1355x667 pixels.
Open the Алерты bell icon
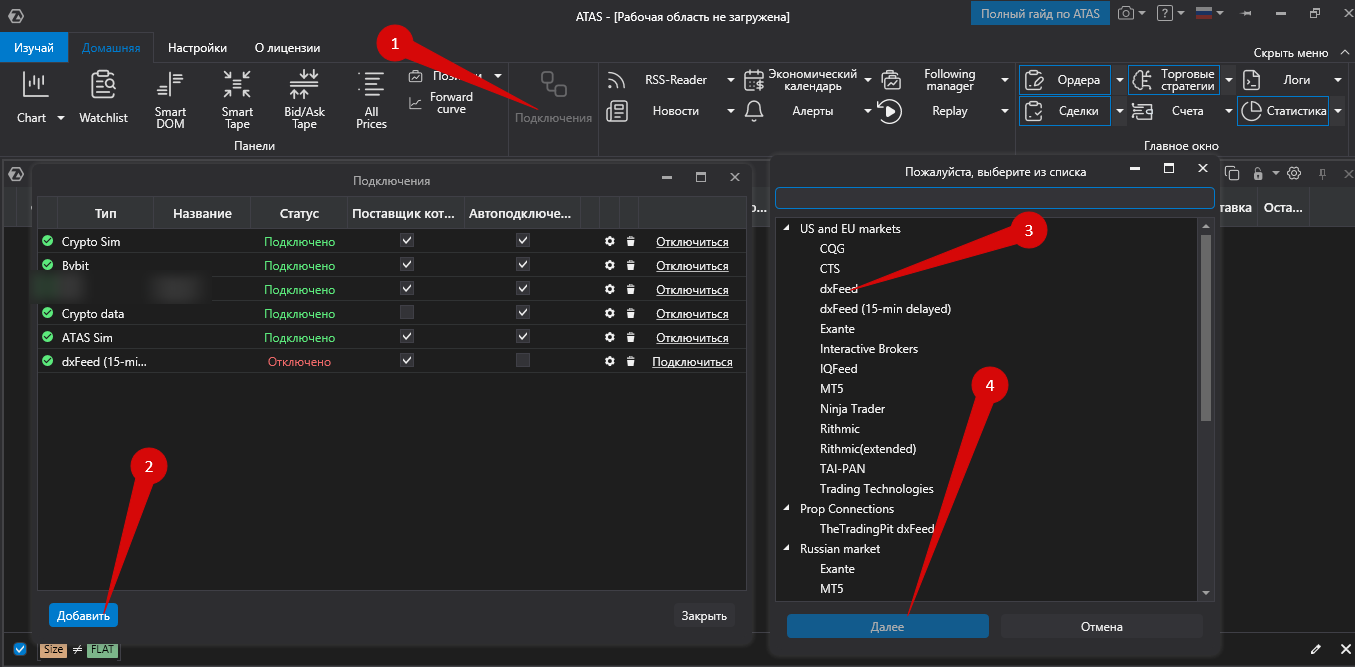(x=755, y=111)
